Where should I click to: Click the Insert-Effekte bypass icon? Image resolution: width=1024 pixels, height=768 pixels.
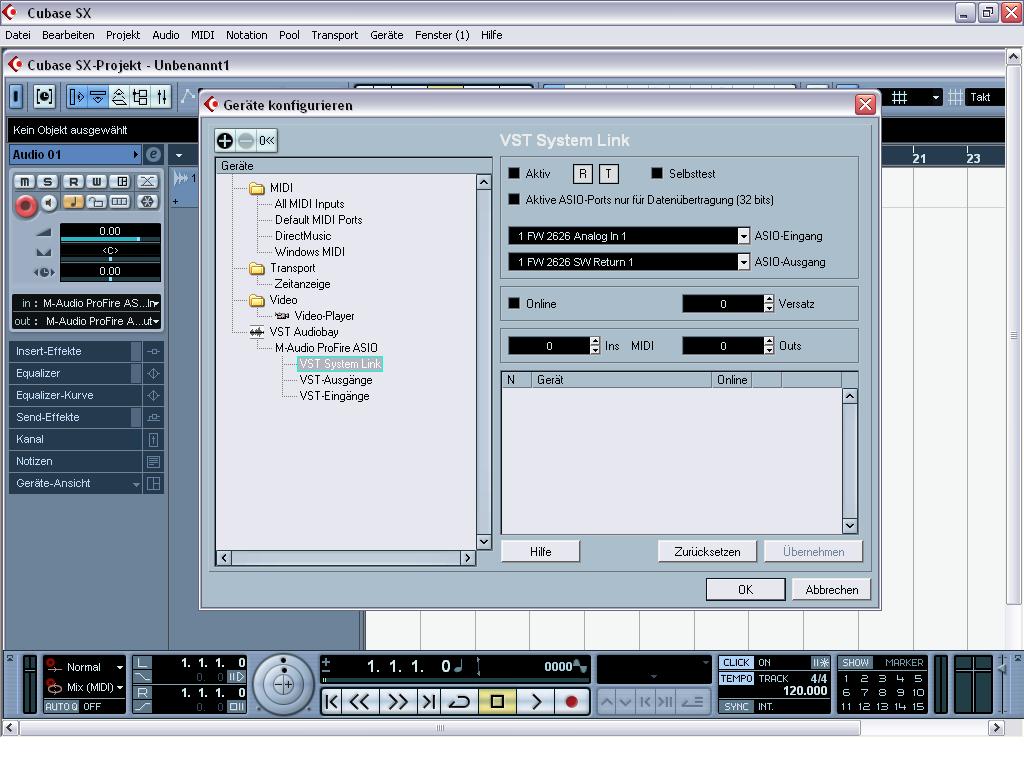tap(153, 351)
